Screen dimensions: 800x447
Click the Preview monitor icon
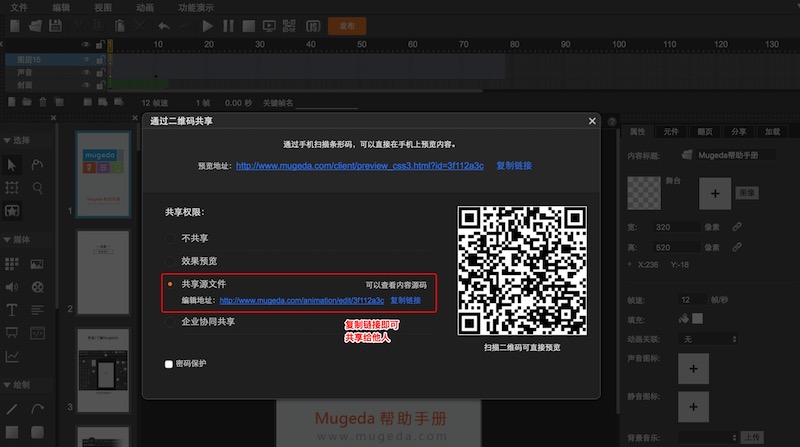click(x=269, y=26)
